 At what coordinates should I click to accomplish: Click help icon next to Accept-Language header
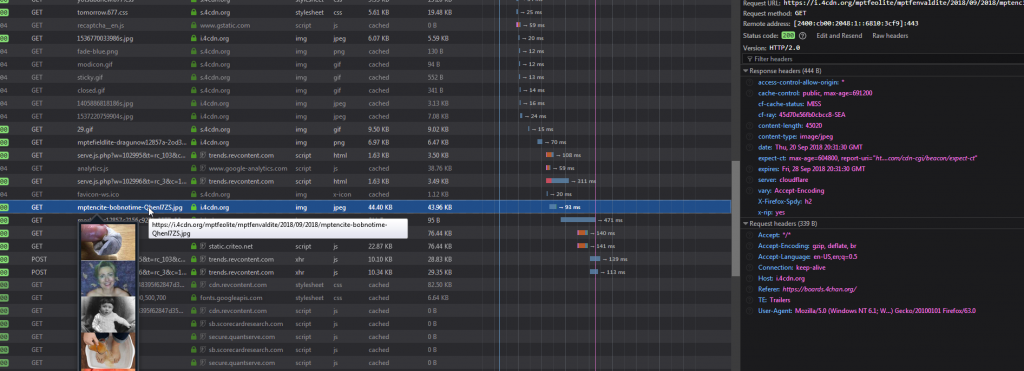(750, 257)
